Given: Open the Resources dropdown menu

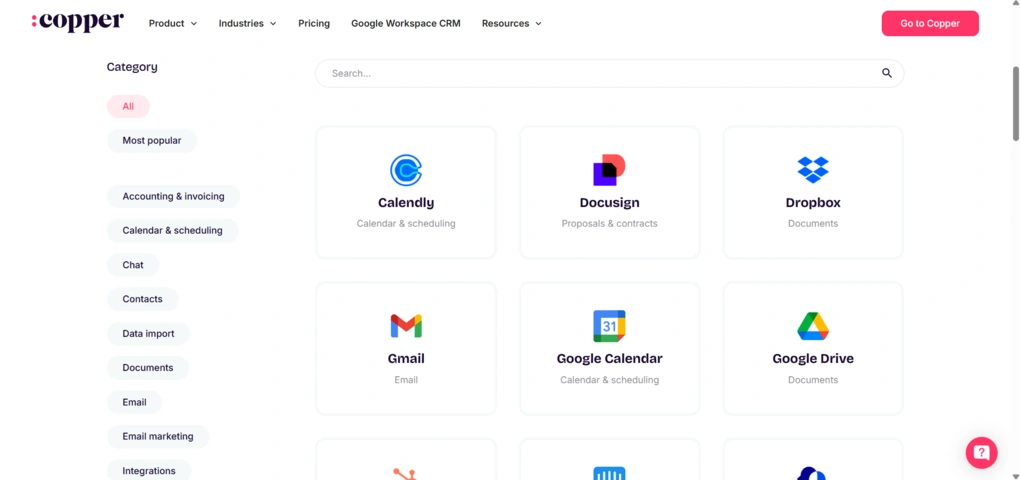Looking at the screenshot, I should pos(511,23).
